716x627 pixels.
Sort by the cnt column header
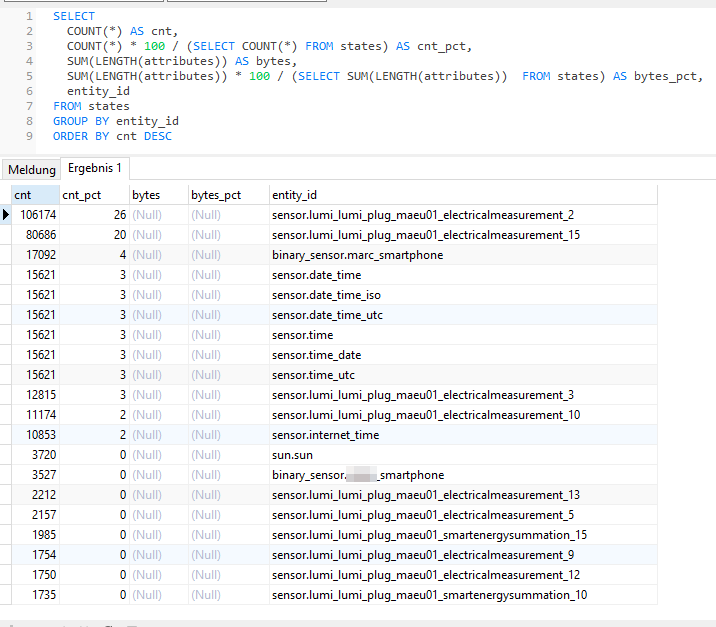36,195
